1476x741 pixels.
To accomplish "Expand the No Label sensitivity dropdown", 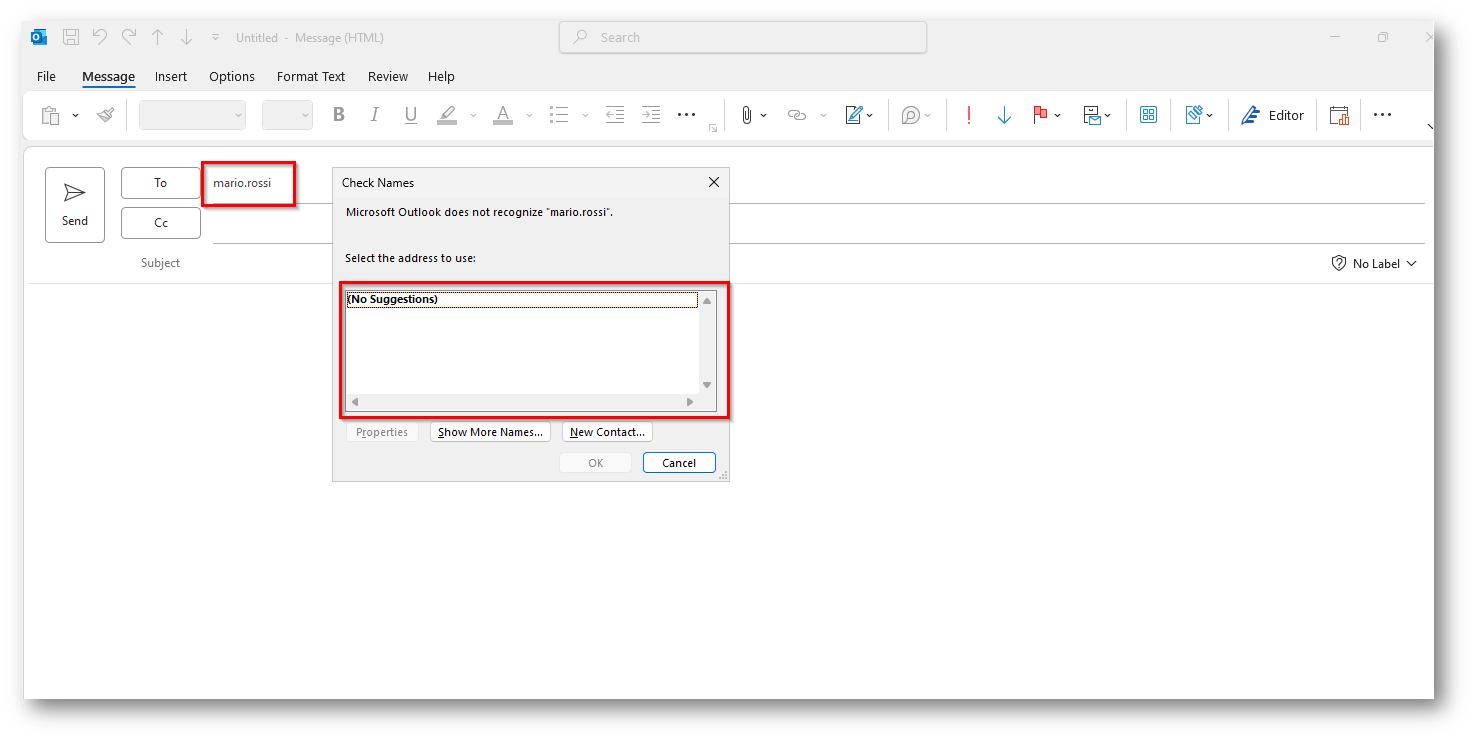I will (x=1374, y=263).
